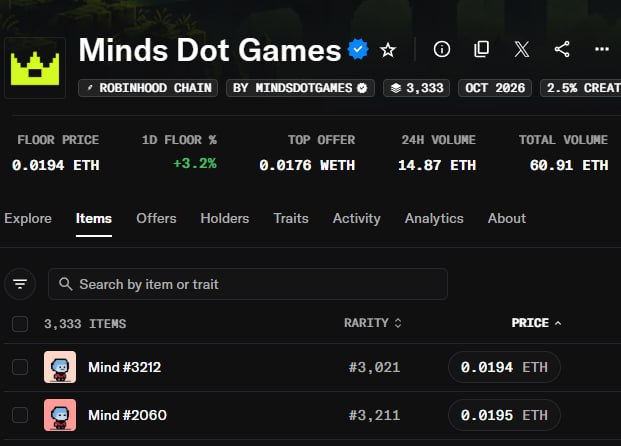621x446 pixels.
Task: Switch to the Activity tab
Action: pyautogui.click(x=357, y=219)
